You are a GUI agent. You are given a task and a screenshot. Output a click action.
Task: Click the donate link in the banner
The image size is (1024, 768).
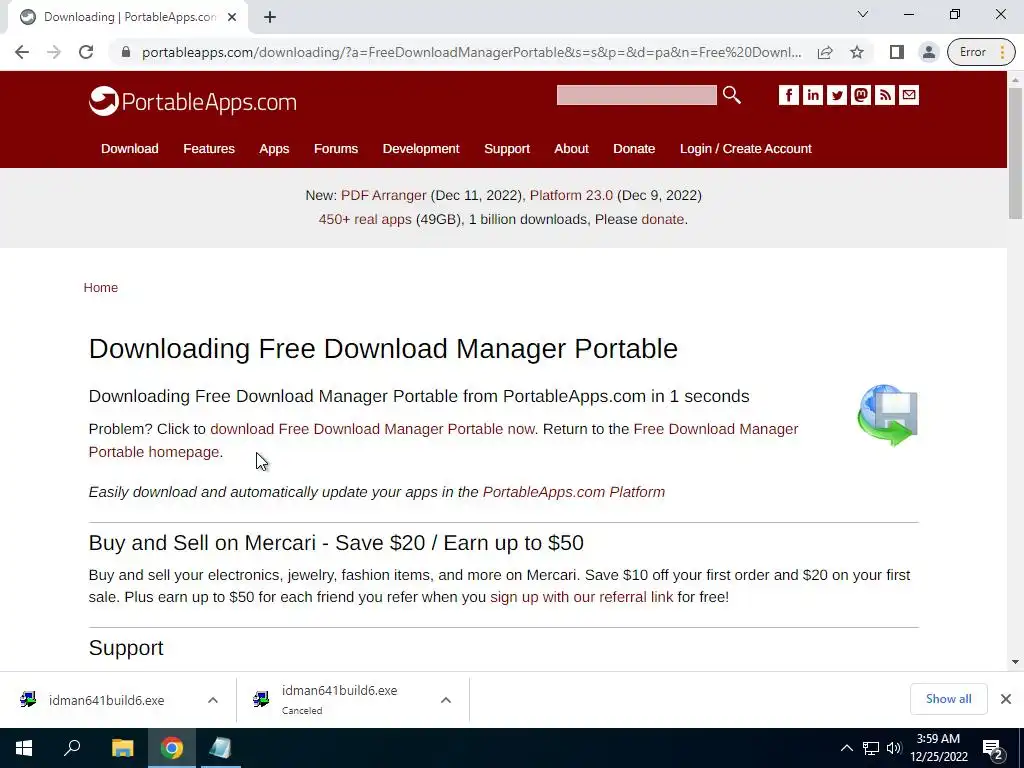(663, 219)
